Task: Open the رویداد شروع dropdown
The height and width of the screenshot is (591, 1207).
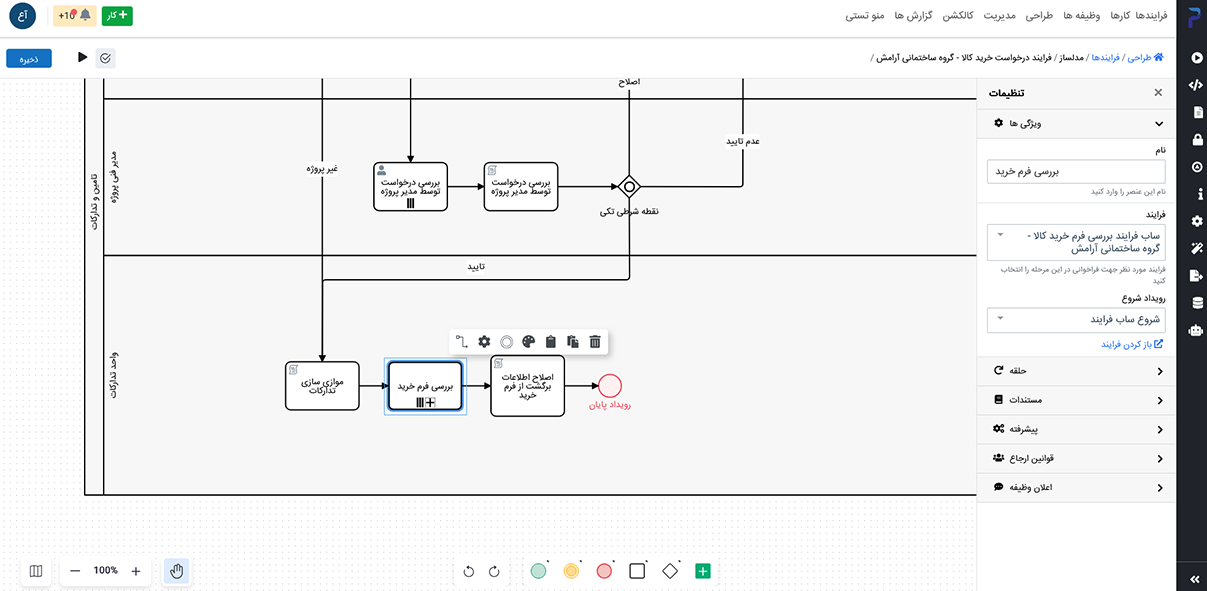Action: 1075,320
